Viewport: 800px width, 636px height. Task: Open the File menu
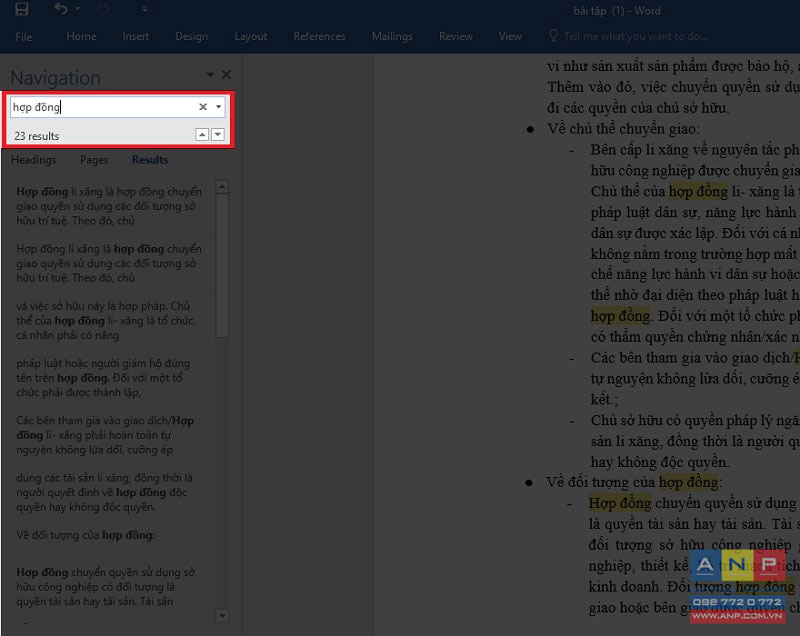(23, 37)
